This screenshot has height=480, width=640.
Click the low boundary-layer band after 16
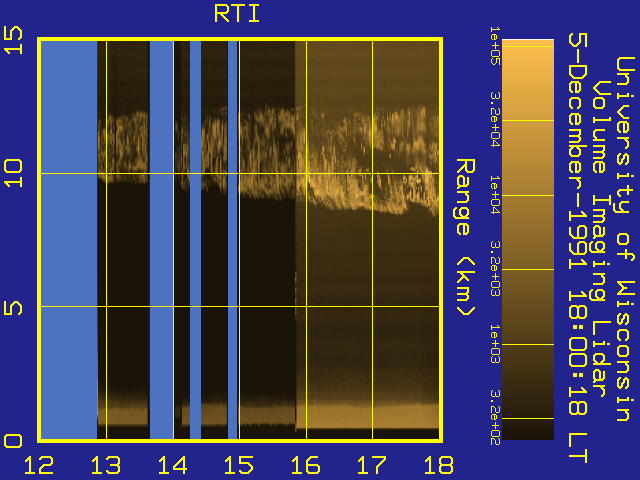367,416
